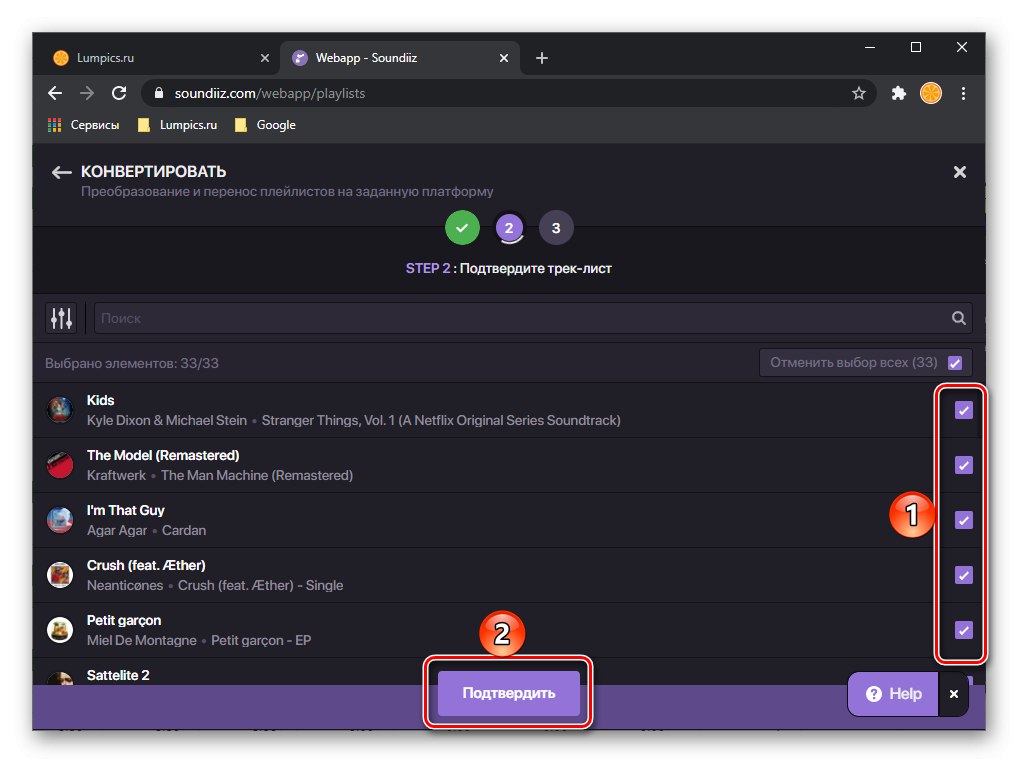Select the Sattelite 2 track title
Viewport: 1018px width, 763px height.
pyautogui.click(x=118, y=675)
